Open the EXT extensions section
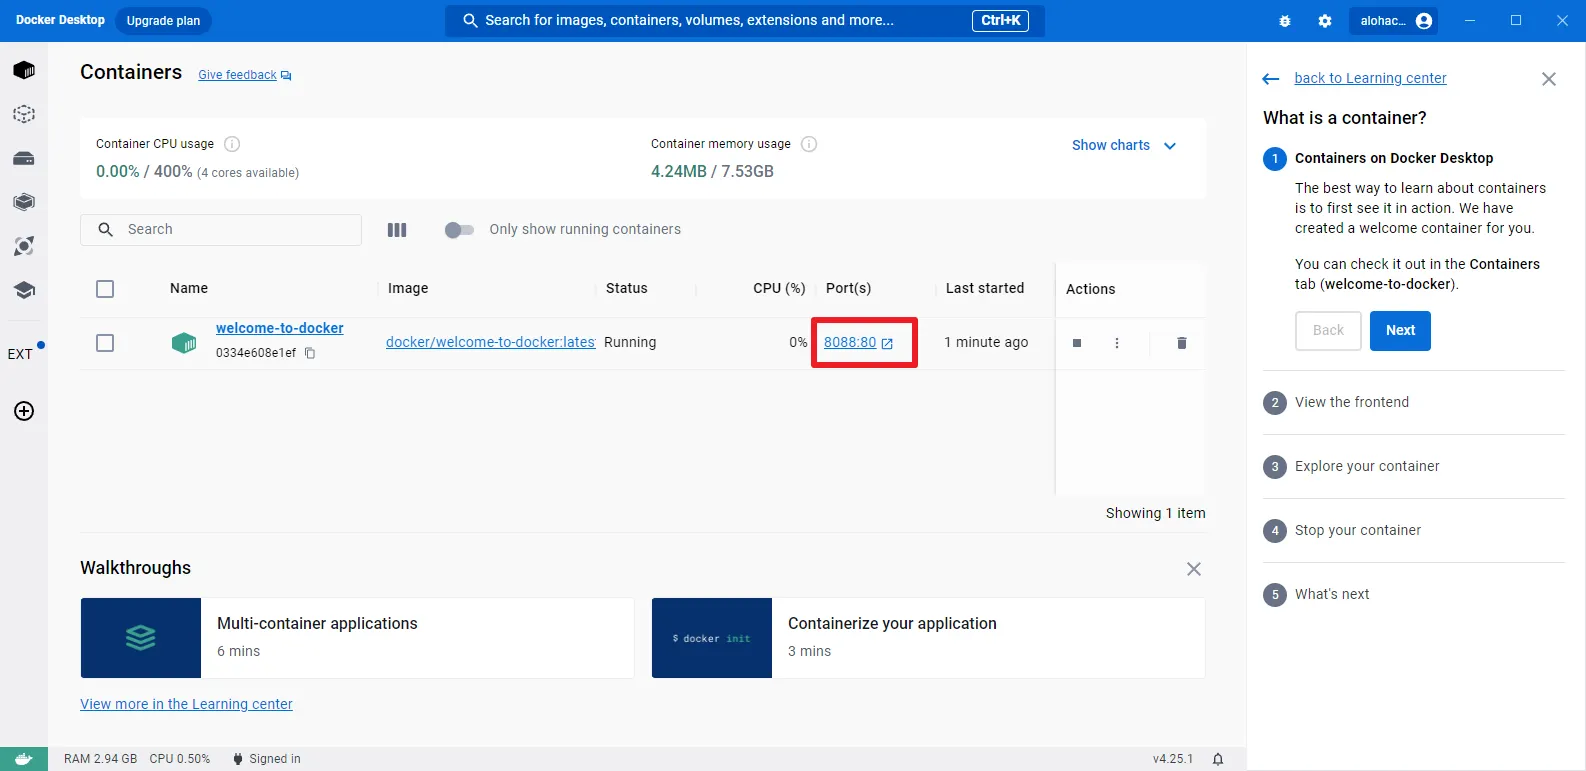The width and height of the screenshot is (1586, 771). (x=22, y=353)
